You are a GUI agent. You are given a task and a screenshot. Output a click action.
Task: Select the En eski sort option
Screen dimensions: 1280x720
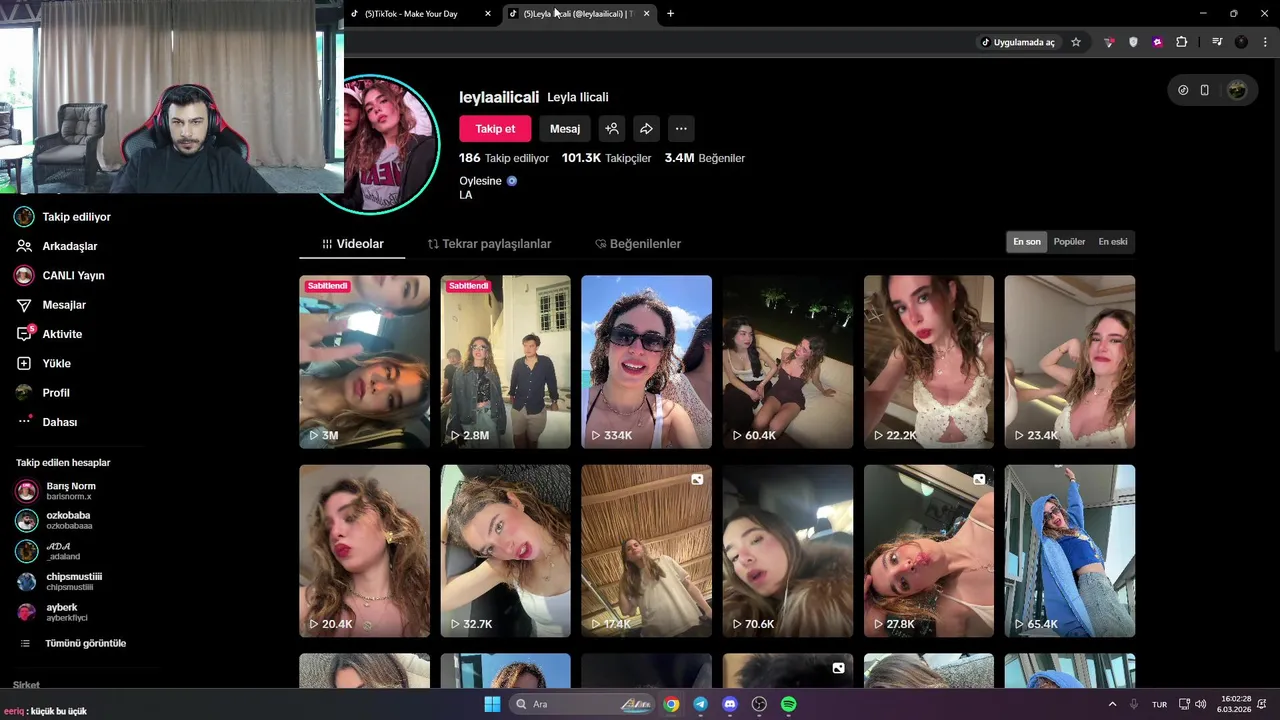tap(1113, 242)
